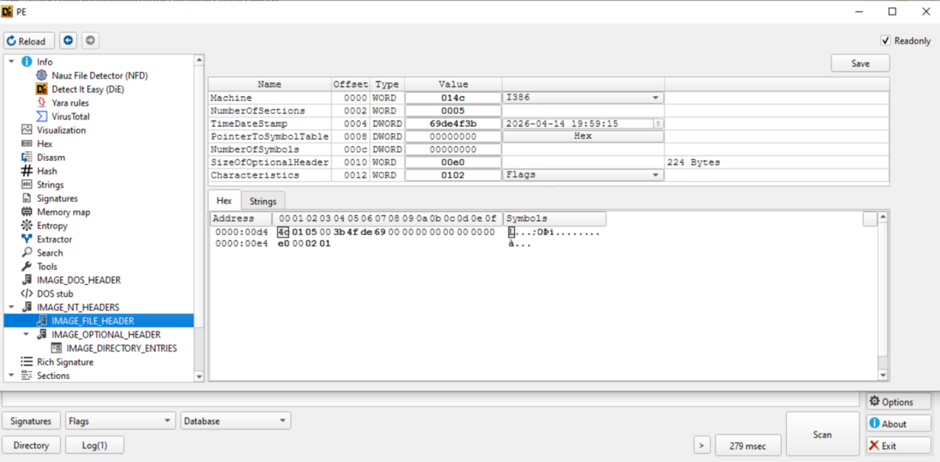The height and width of the screenshot is (462, 940).
Task: Select the Hash icon in tree
Action: click(26, 171)
